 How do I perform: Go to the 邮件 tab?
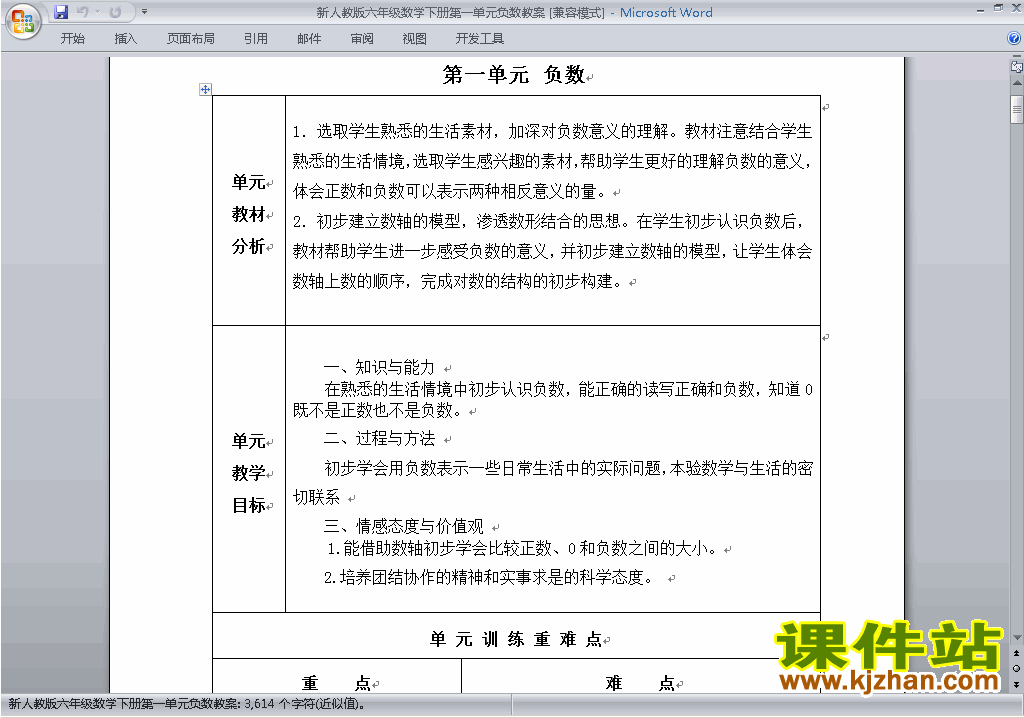tap(309, 39)
